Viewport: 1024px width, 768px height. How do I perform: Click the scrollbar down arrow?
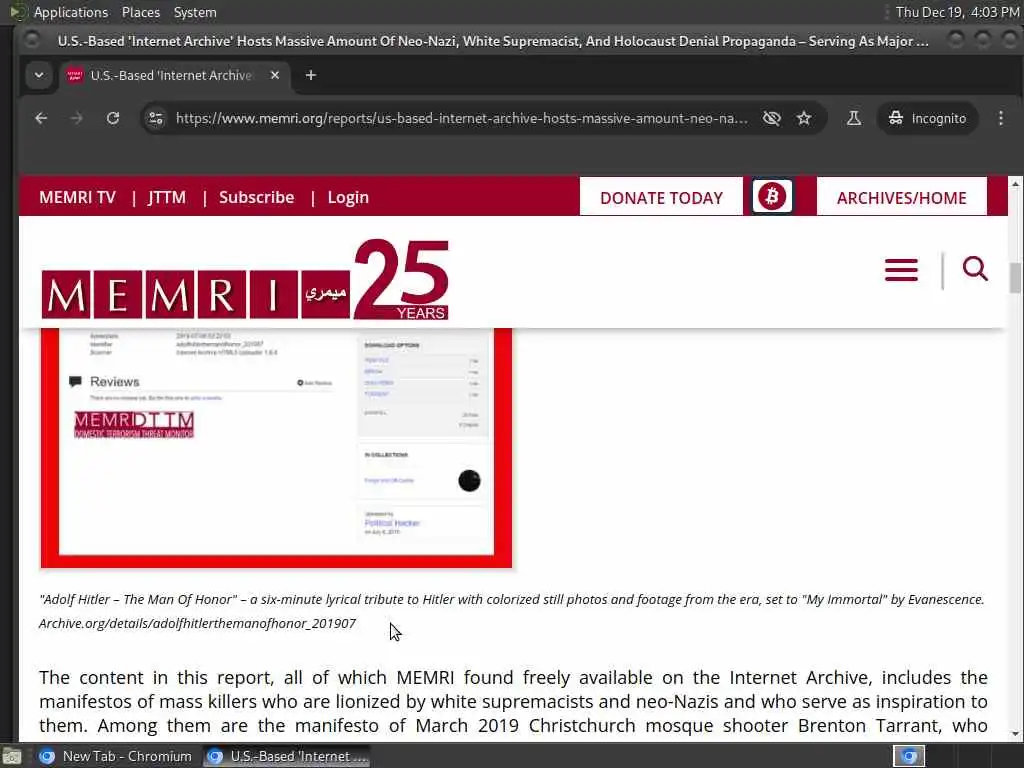coord(1015,733)
